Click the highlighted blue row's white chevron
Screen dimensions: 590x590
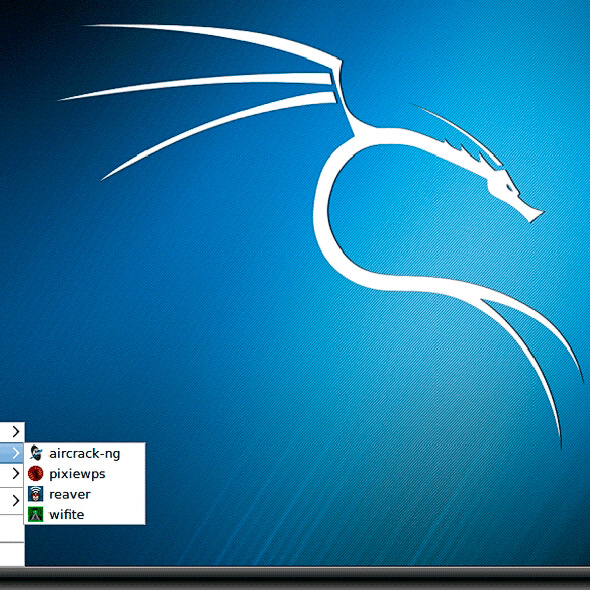pos(16,453)
